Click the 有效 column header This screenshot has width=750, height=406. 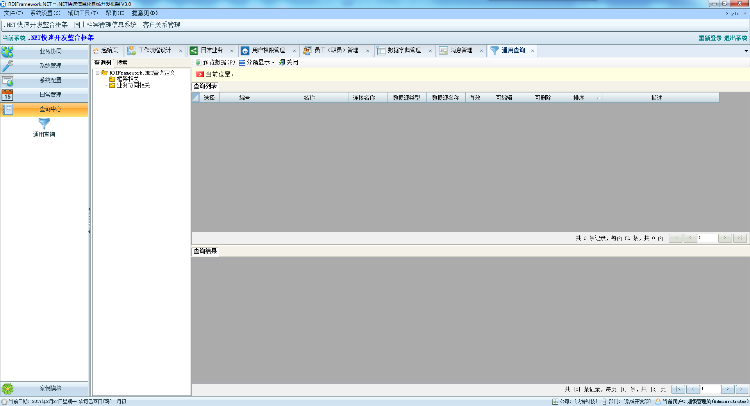(x=475, y=98)
